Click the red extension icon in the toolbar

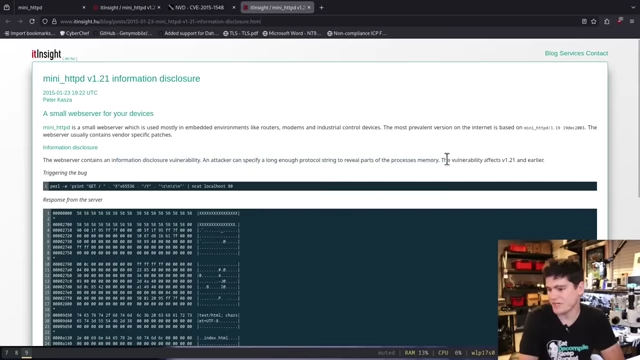pyautogui.click(x=620, y=21)
